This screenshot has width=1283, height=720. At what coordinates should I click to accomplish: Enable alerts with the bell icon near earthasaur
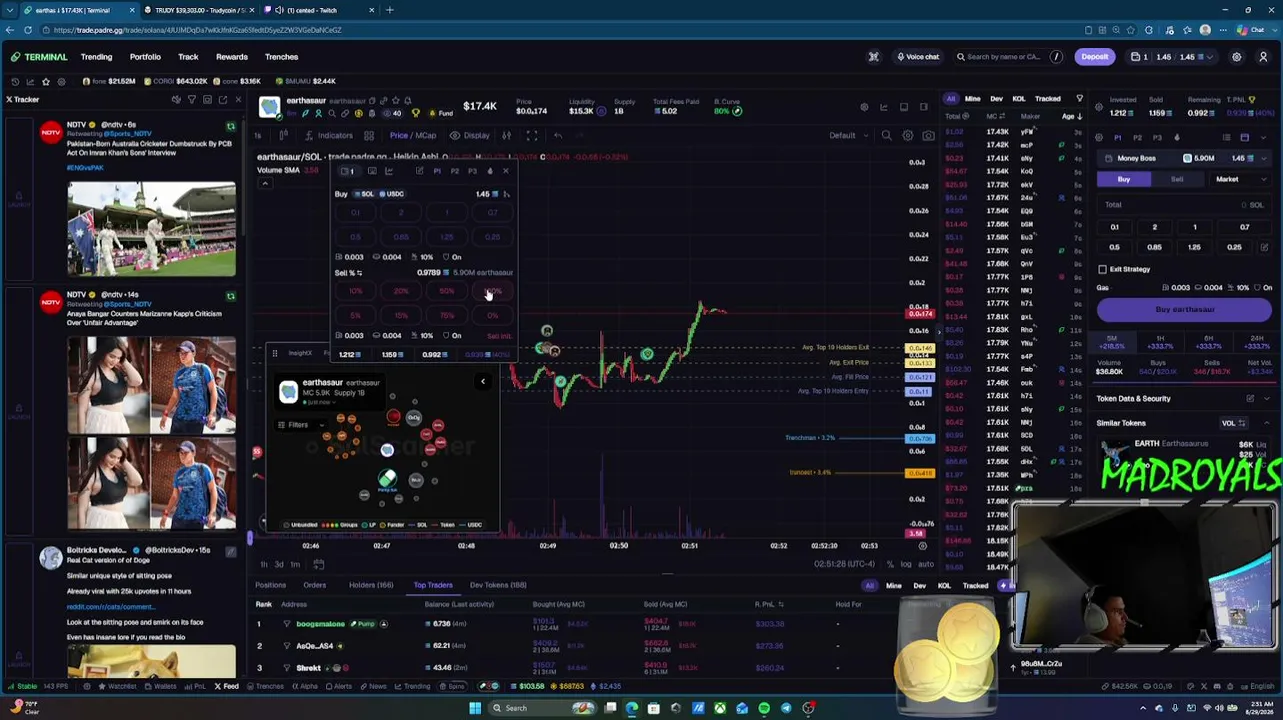tap(407, 101)
